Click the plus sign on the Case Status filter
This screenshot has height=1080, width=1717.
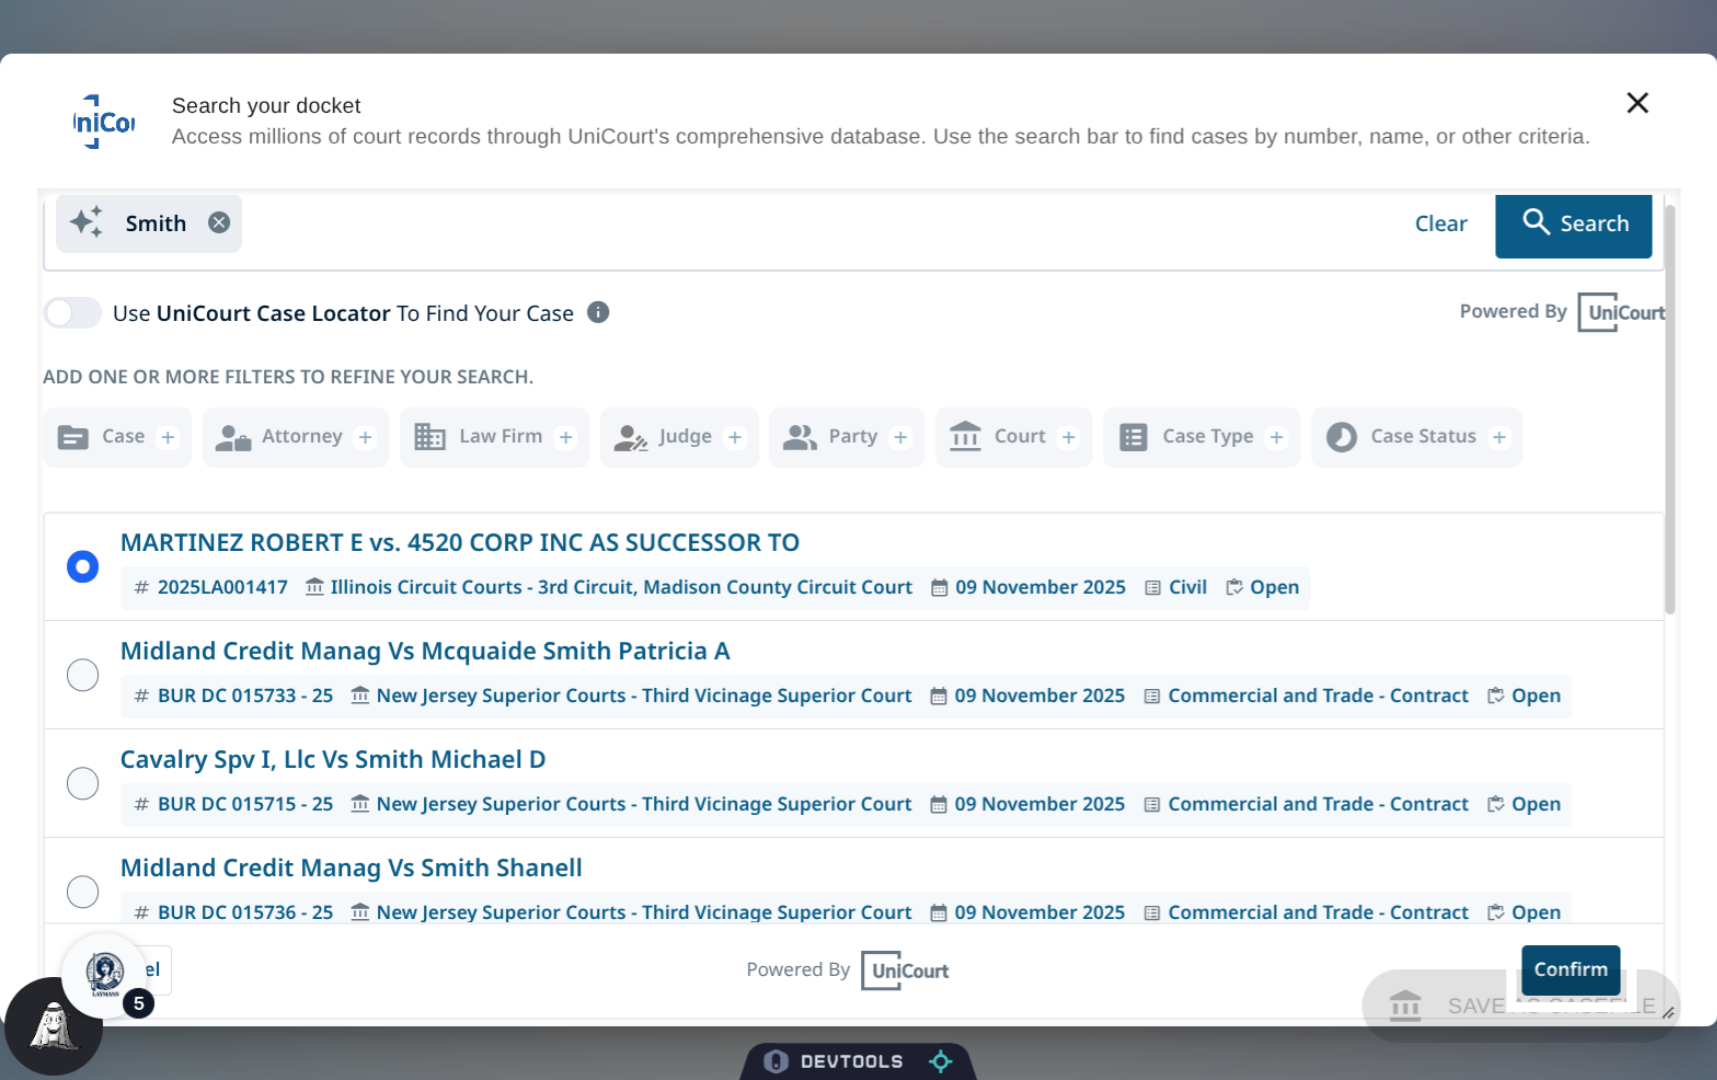[1499, 437]
